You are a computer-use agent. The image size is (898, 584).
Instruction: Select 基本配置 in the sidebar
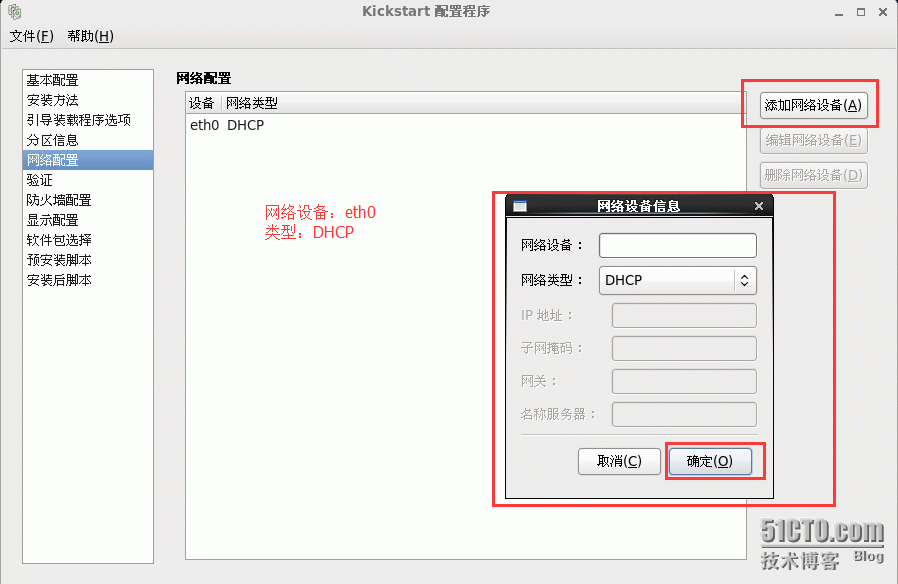[x=88, y=80]
